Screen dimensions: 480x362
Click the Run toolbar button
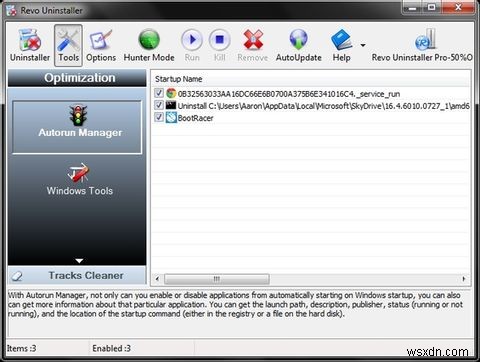192,45
